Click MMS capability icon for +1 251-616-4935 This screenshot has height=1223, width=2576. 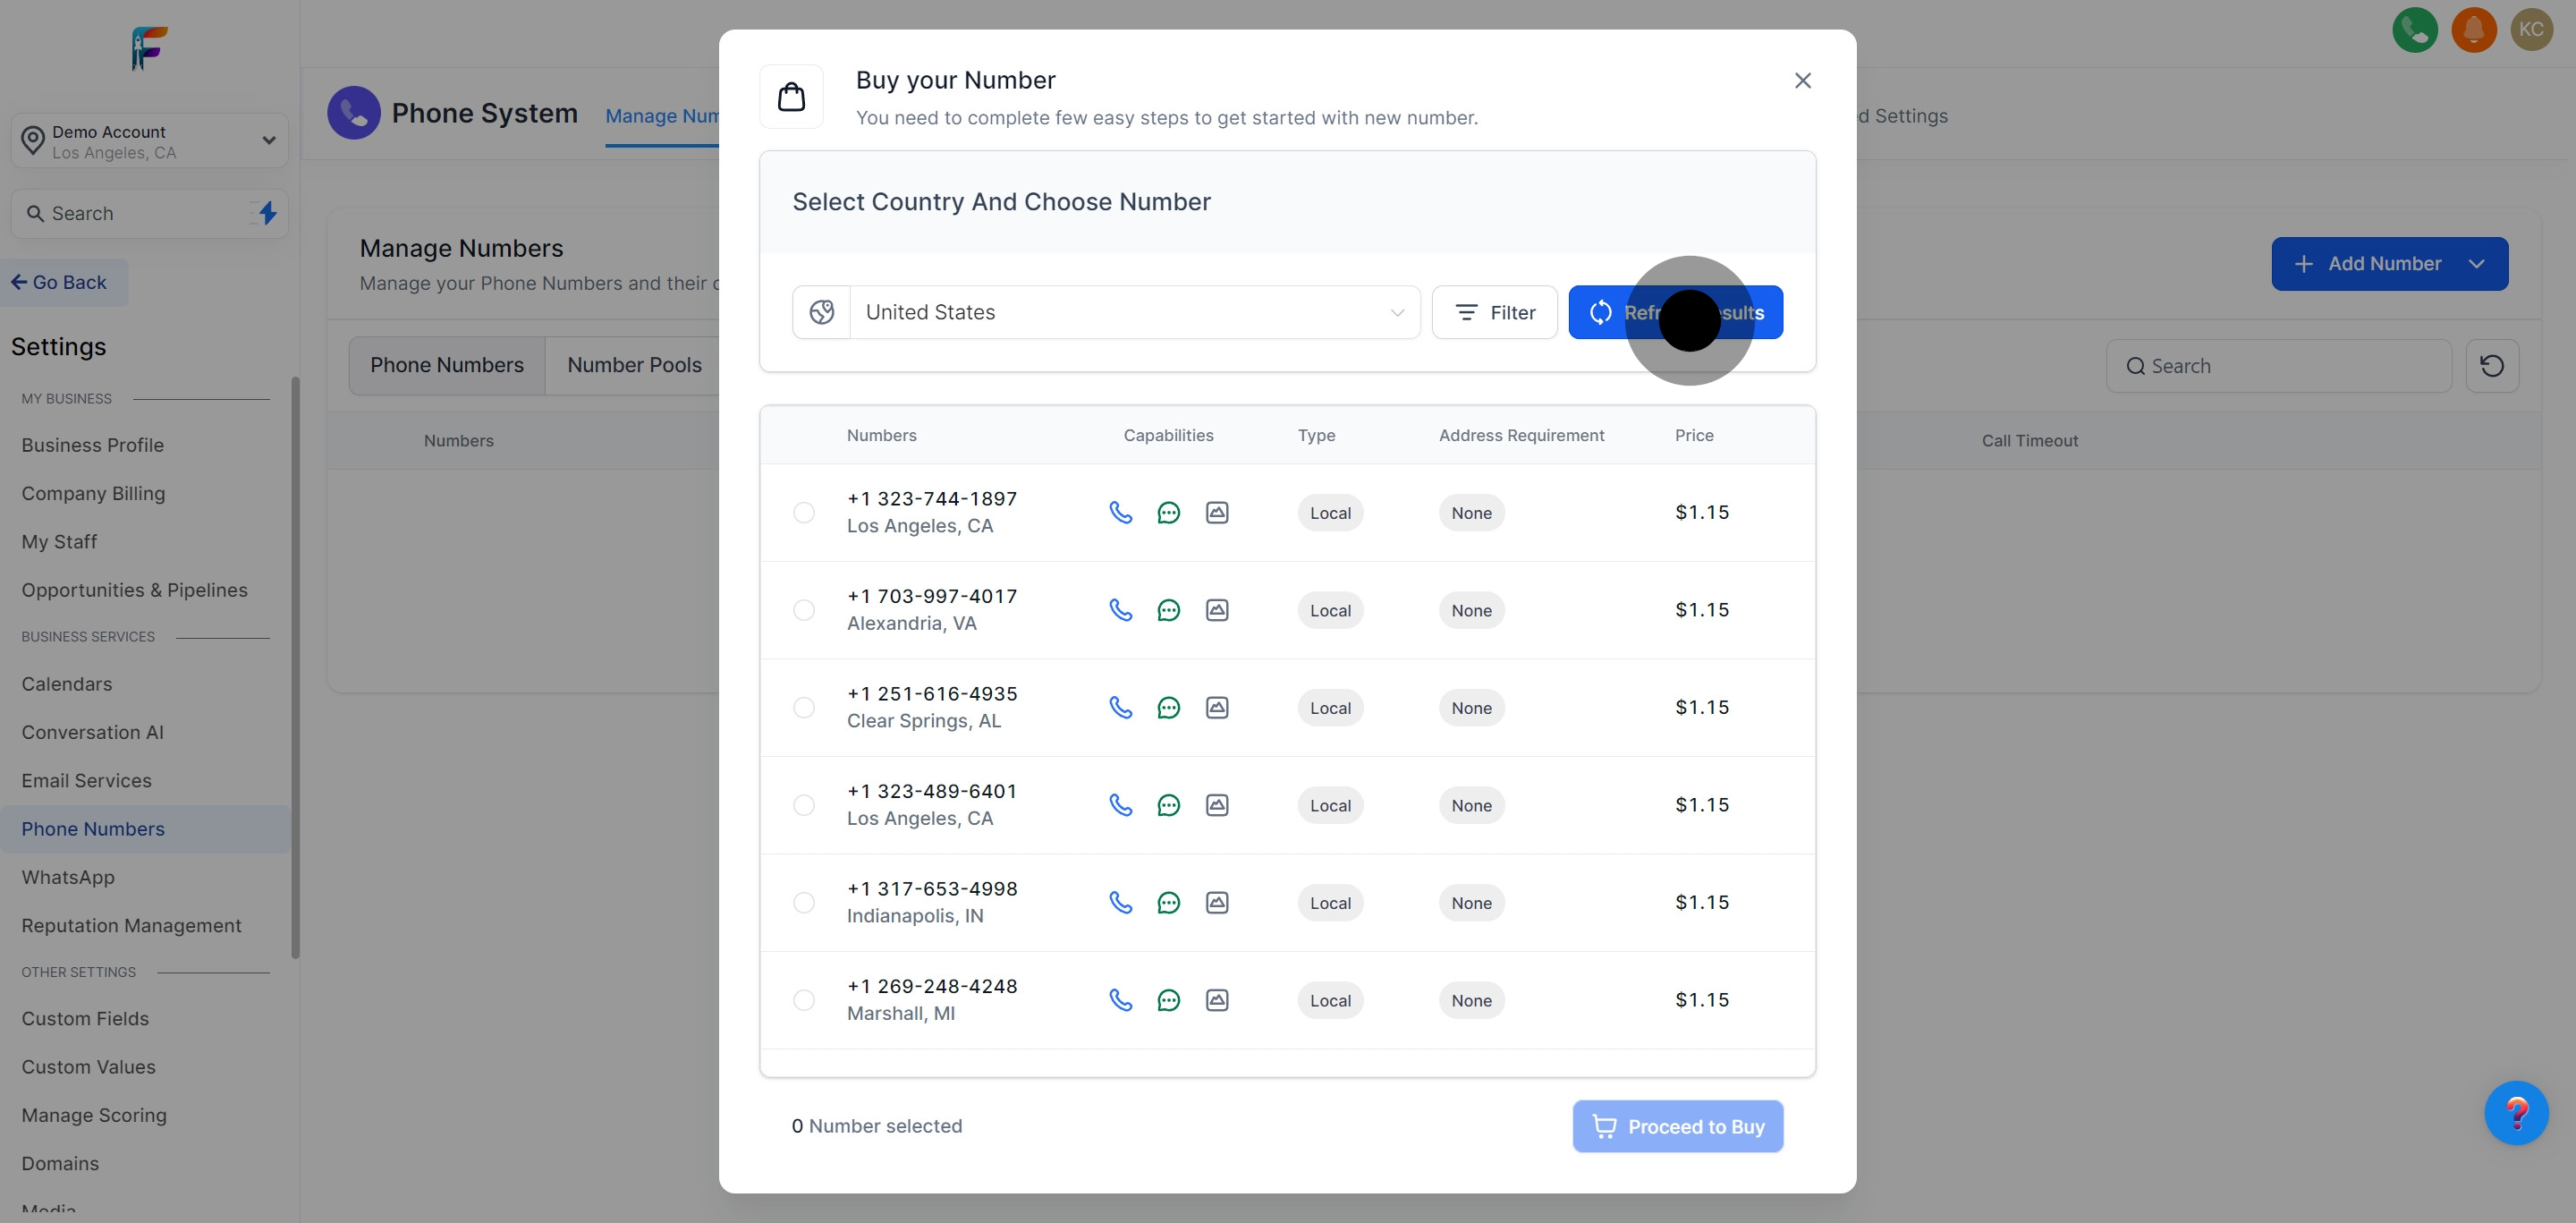(x=1216, y=708)
